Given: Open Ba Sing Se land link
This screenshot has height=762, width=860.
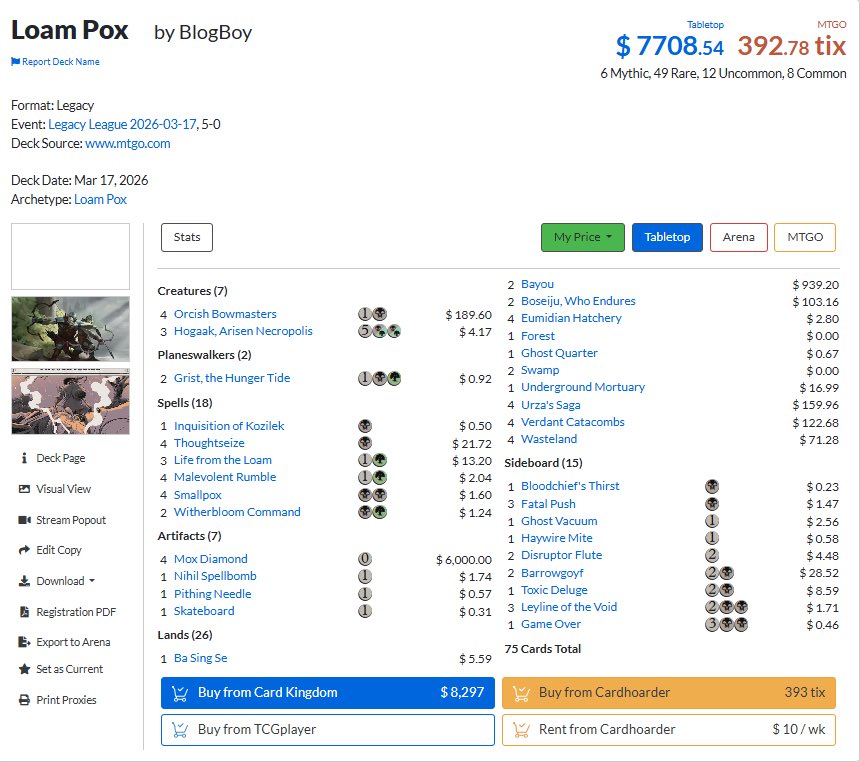Looking at the screenshot, I should pyautogui.click(x=200, y=658).
